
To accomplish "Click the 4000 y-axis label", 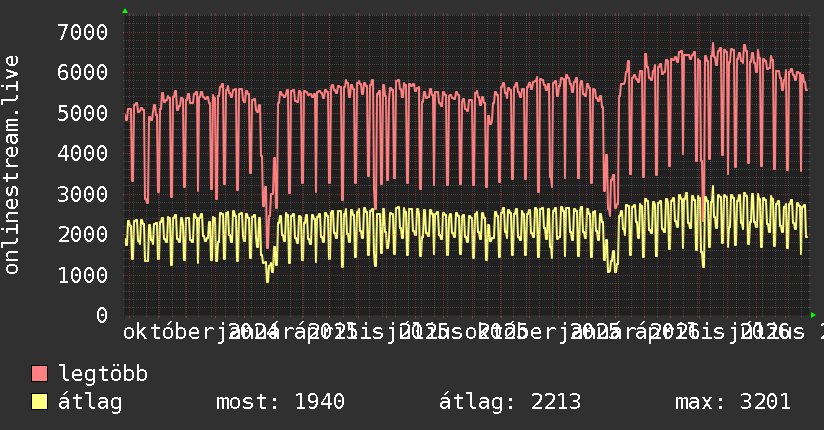I will (83, 153).
